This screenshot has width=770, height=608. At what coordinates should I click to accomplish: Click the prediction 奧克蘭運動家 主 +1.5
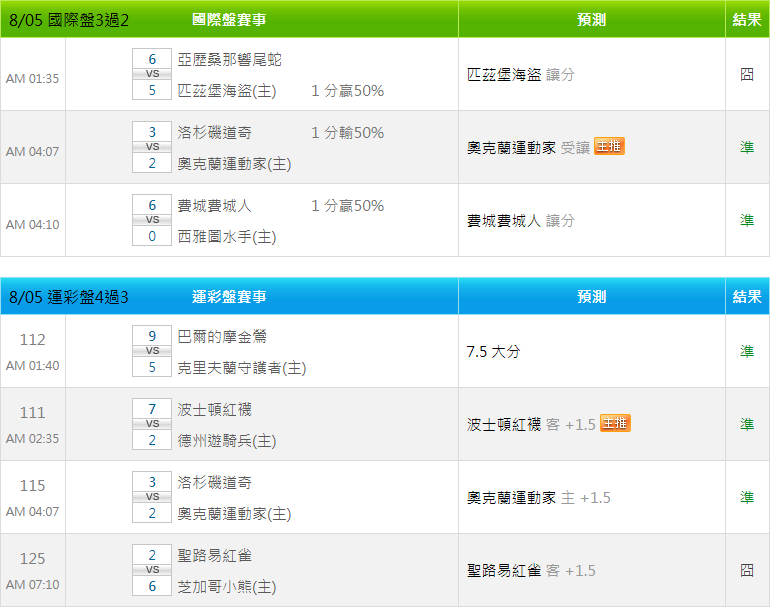[x=539, y=497]
